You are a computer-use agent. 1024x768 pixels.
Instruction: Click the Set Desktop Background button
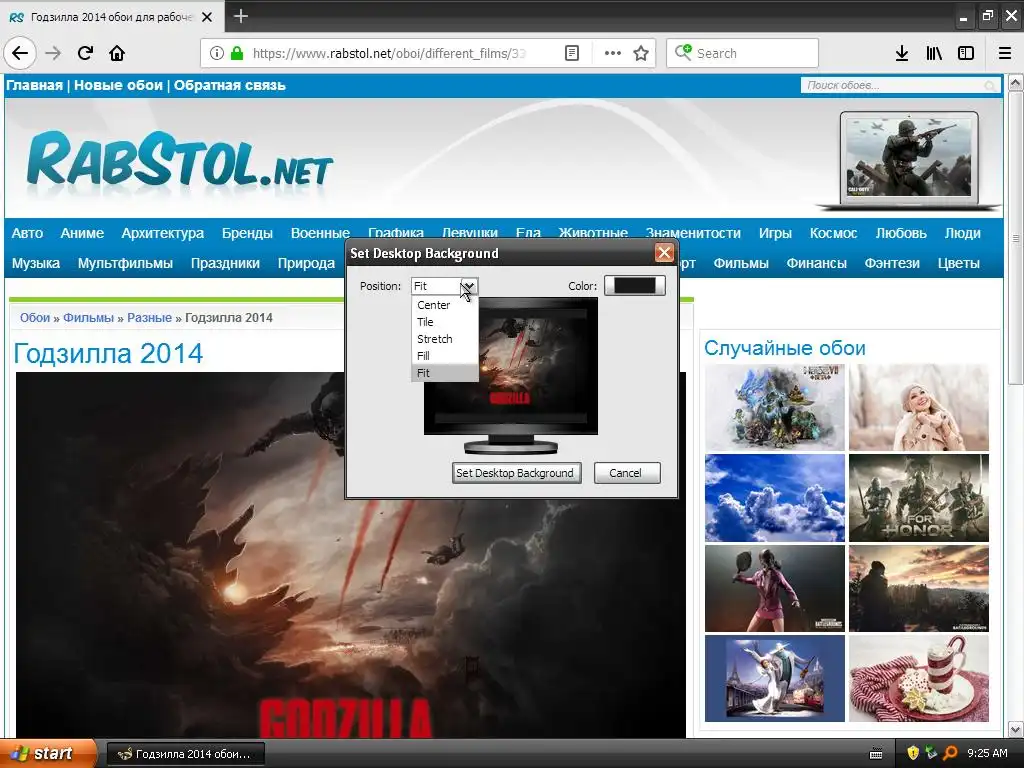coord(515,473)
